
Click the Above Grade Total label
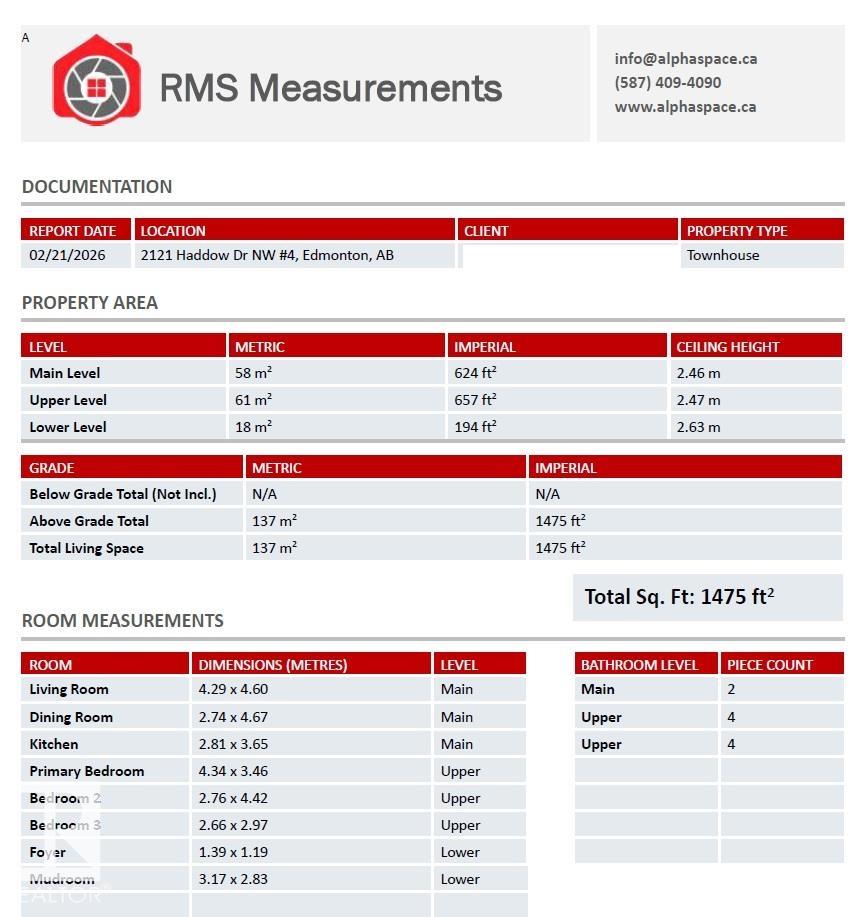tap(89, 521)
